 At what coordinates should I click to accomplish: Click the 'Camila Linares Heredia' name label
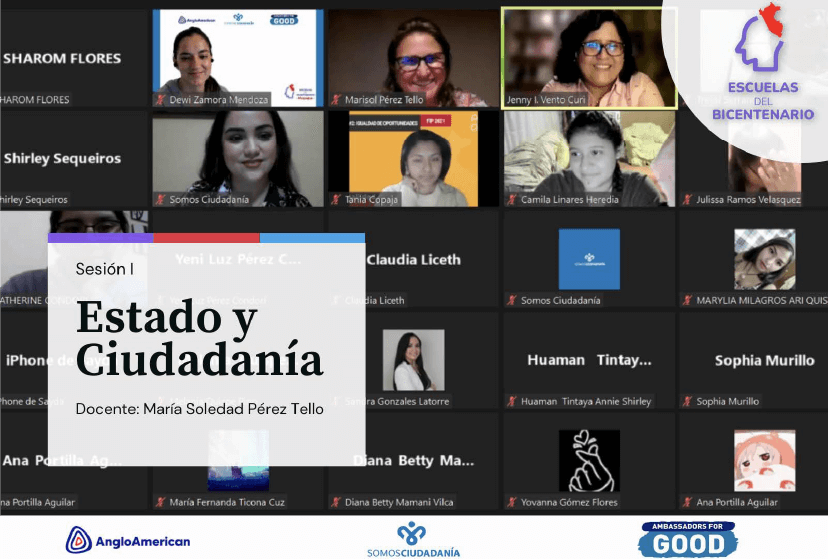tap(569, 199)
